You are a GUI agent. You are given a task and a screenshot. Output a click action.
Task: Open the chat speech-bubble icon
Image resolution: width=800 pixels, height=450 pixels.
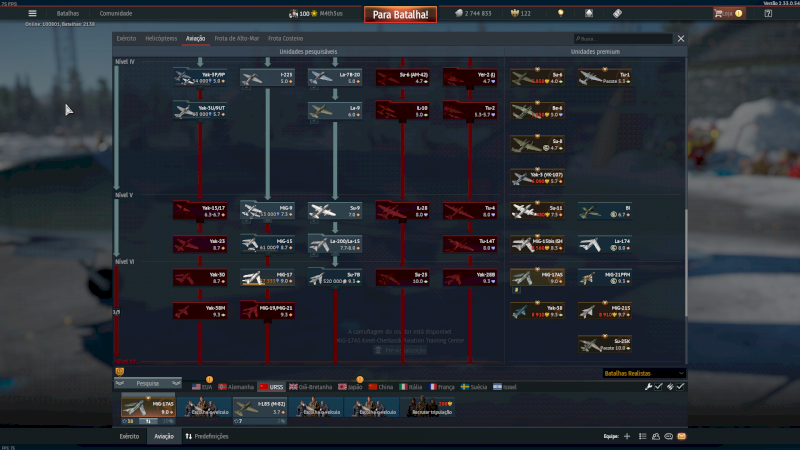[x=669, y=436]
